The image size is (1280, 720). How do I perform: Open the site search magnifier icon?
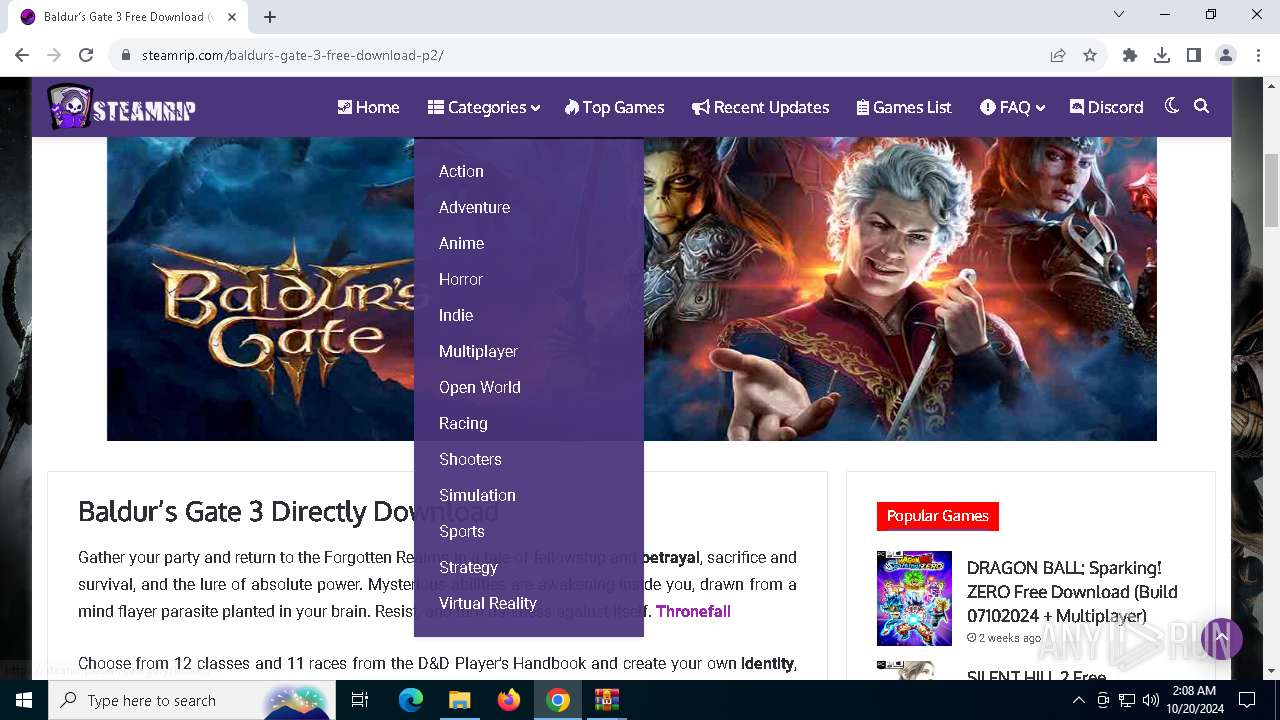(x=1202, y=106)
